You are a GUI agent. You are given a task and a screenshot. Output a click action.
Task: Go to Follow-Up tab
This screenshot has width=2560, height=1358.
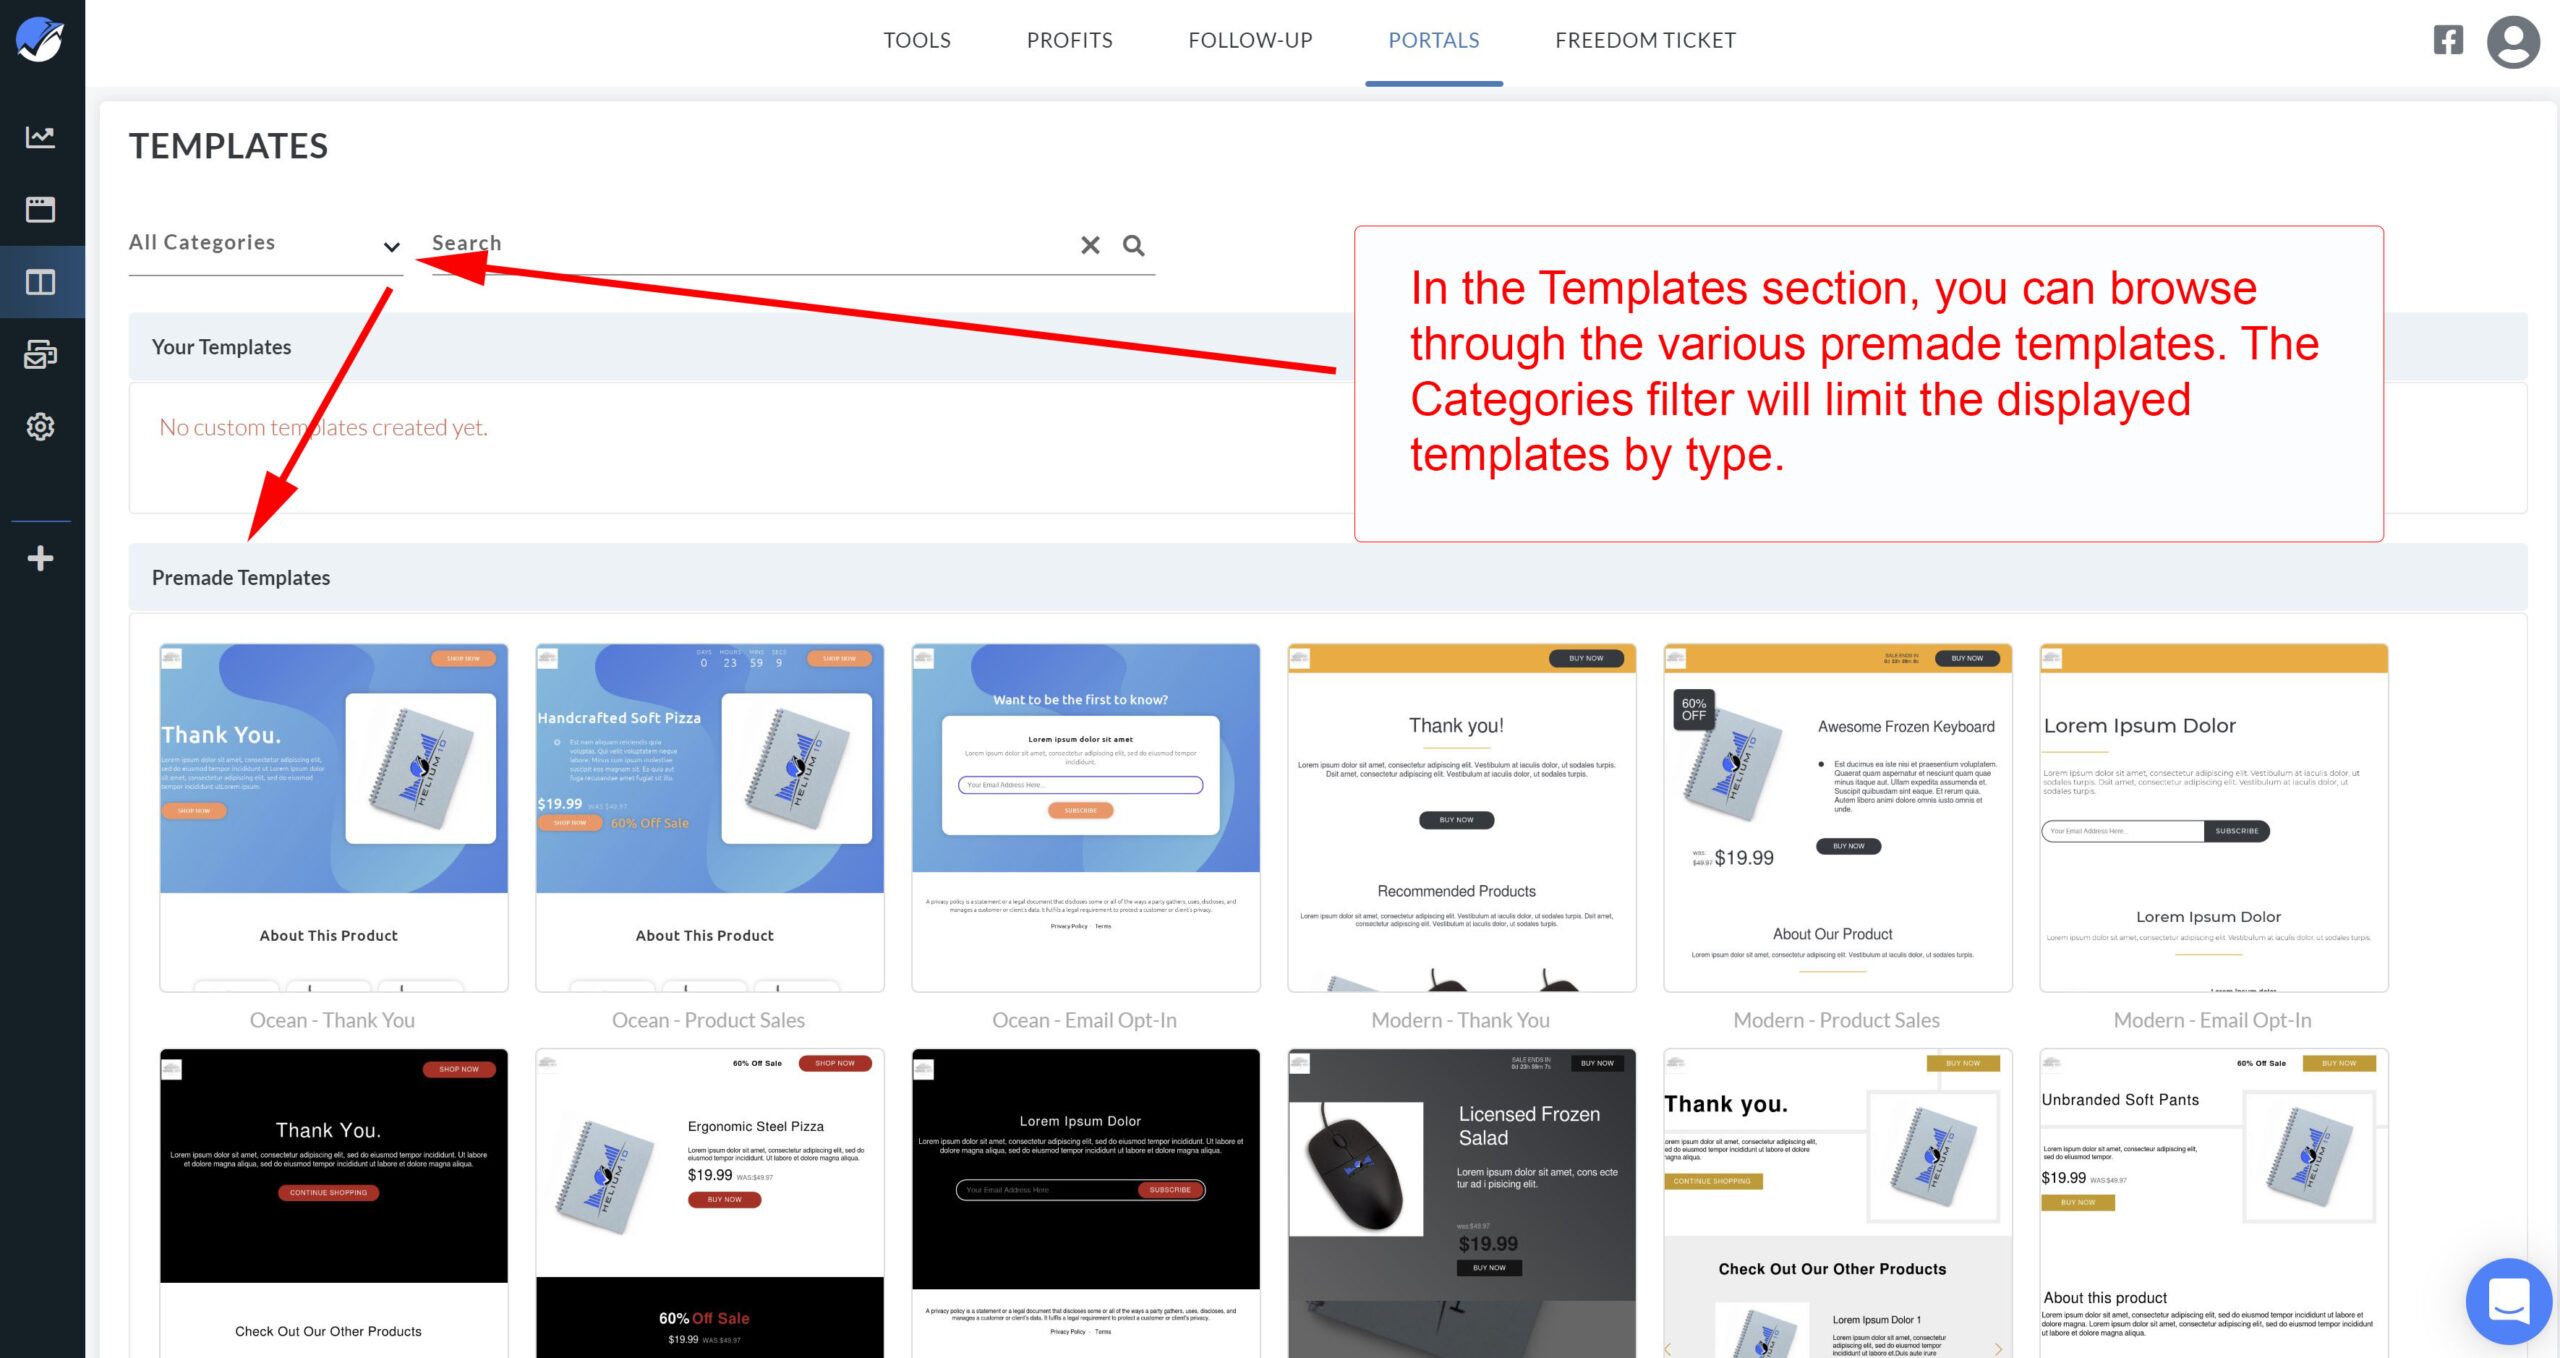1250,41
